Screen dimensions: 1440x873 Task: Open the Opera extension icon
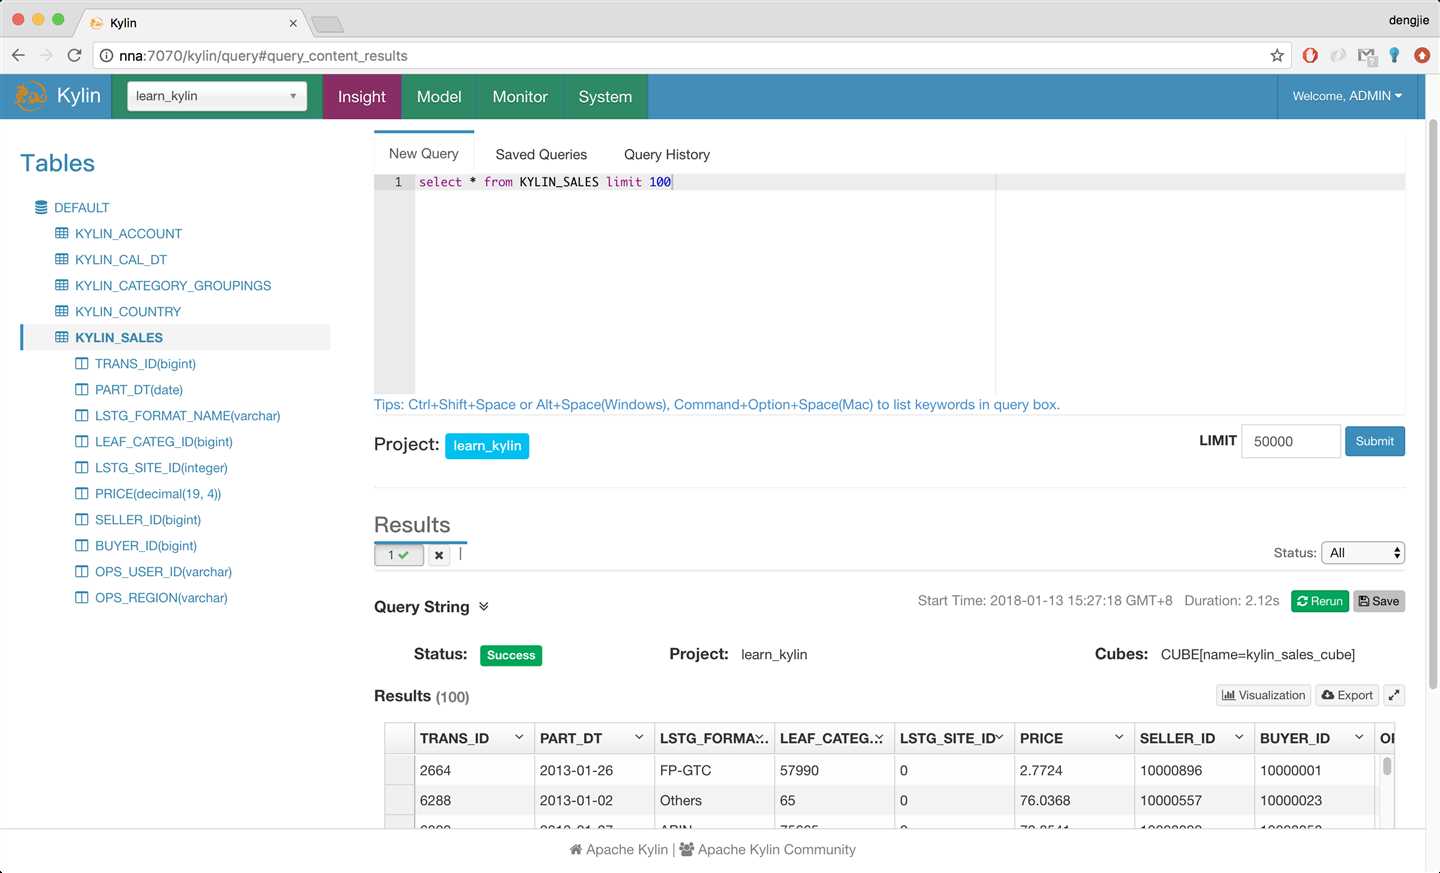click(1310, 56)
